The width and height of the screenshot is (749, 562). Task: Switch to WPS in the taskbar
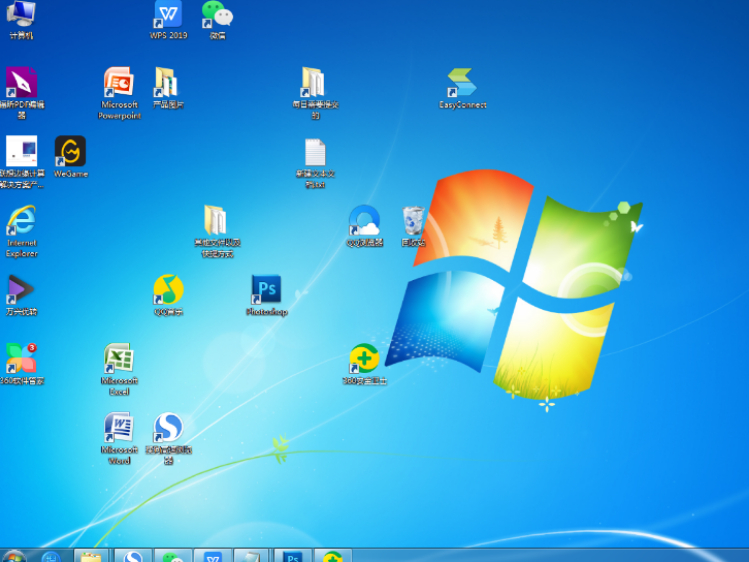(x=213, y=556)
